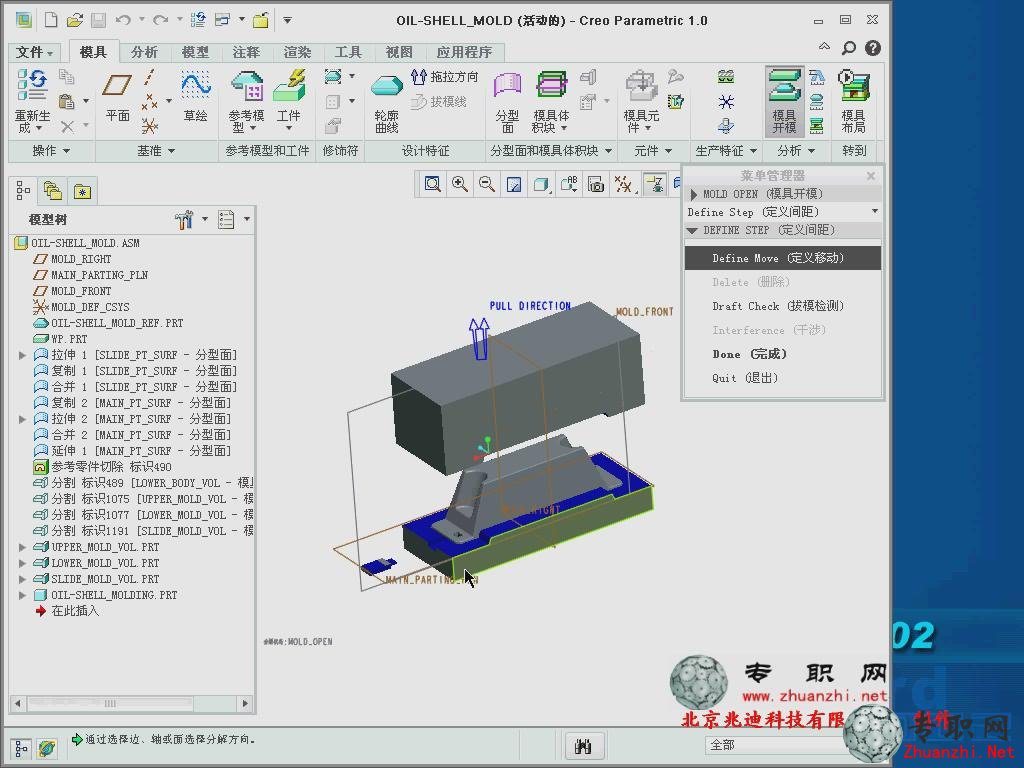The image size is (1024, 768).
Task: Click the New file icon
Action: point(51,20)
